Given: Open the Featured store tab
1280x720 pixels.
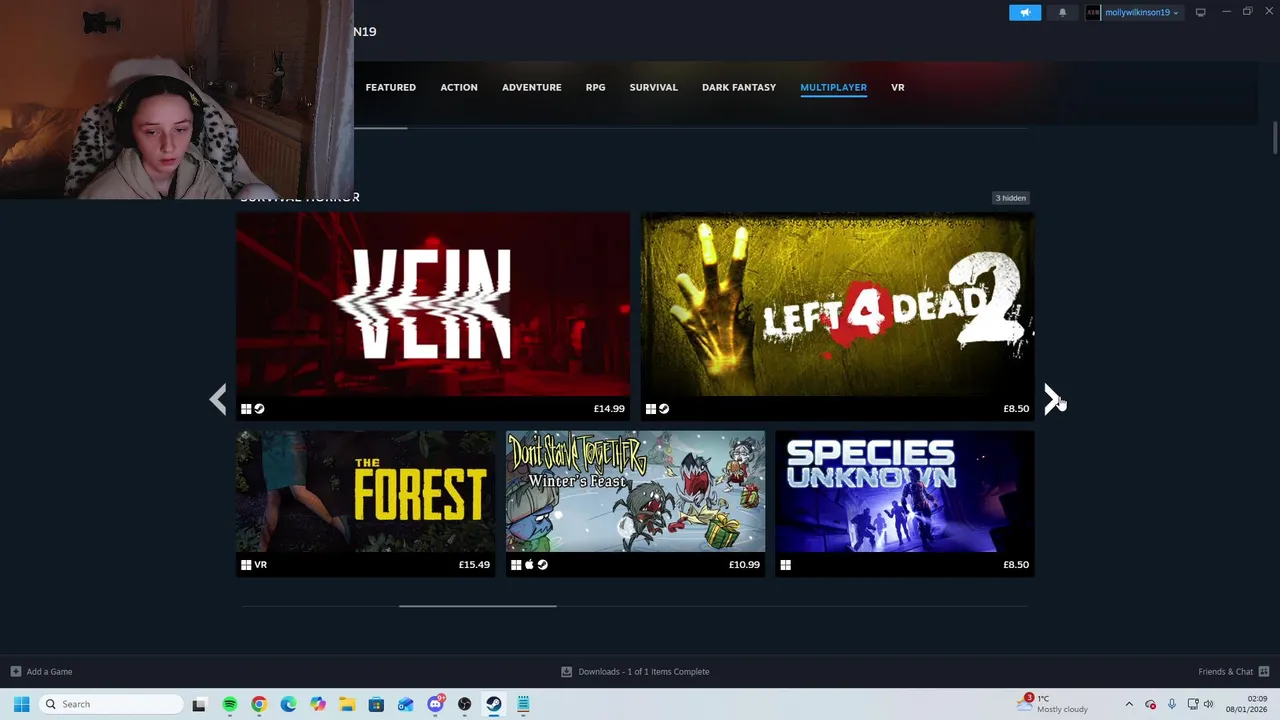Looking at the screenshot, I should point(391,87).
